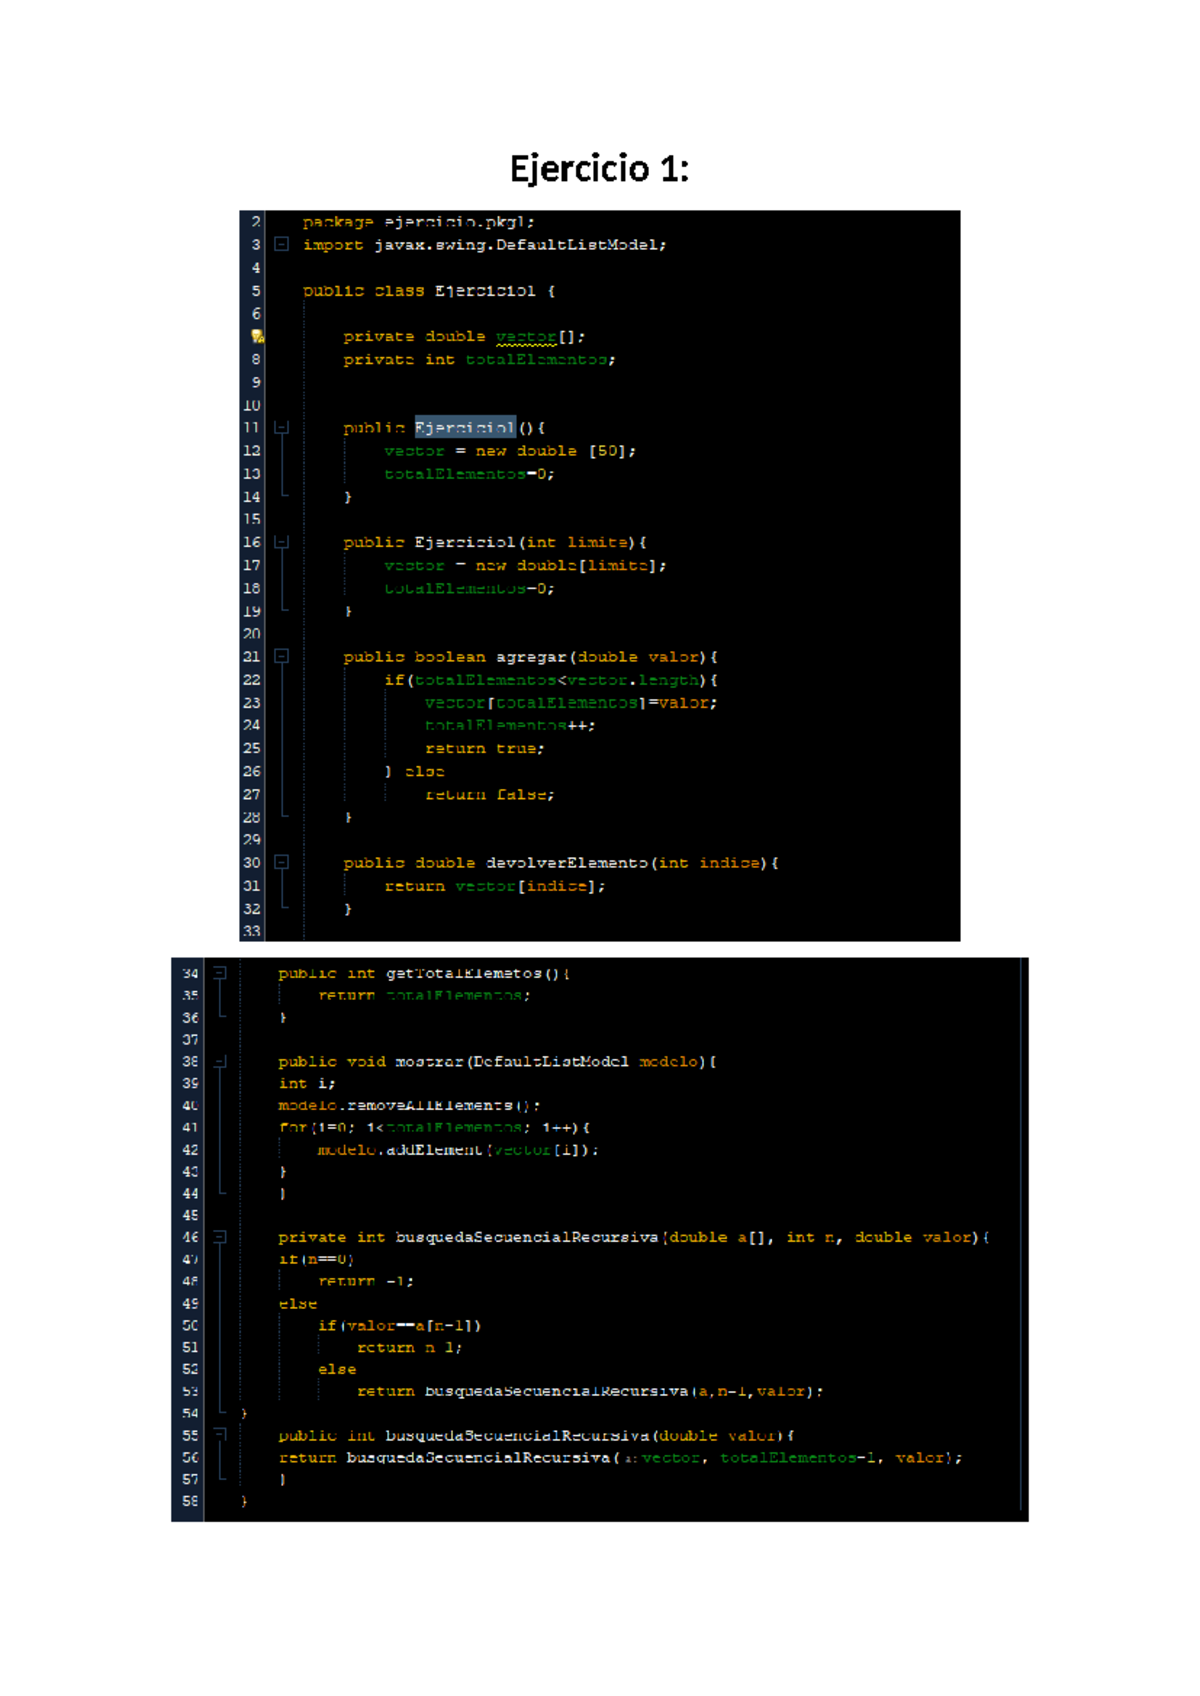Click line number 5 in the gutter
The height and width of the screenshot is (1696, 1200).
(x=255, y=291)
